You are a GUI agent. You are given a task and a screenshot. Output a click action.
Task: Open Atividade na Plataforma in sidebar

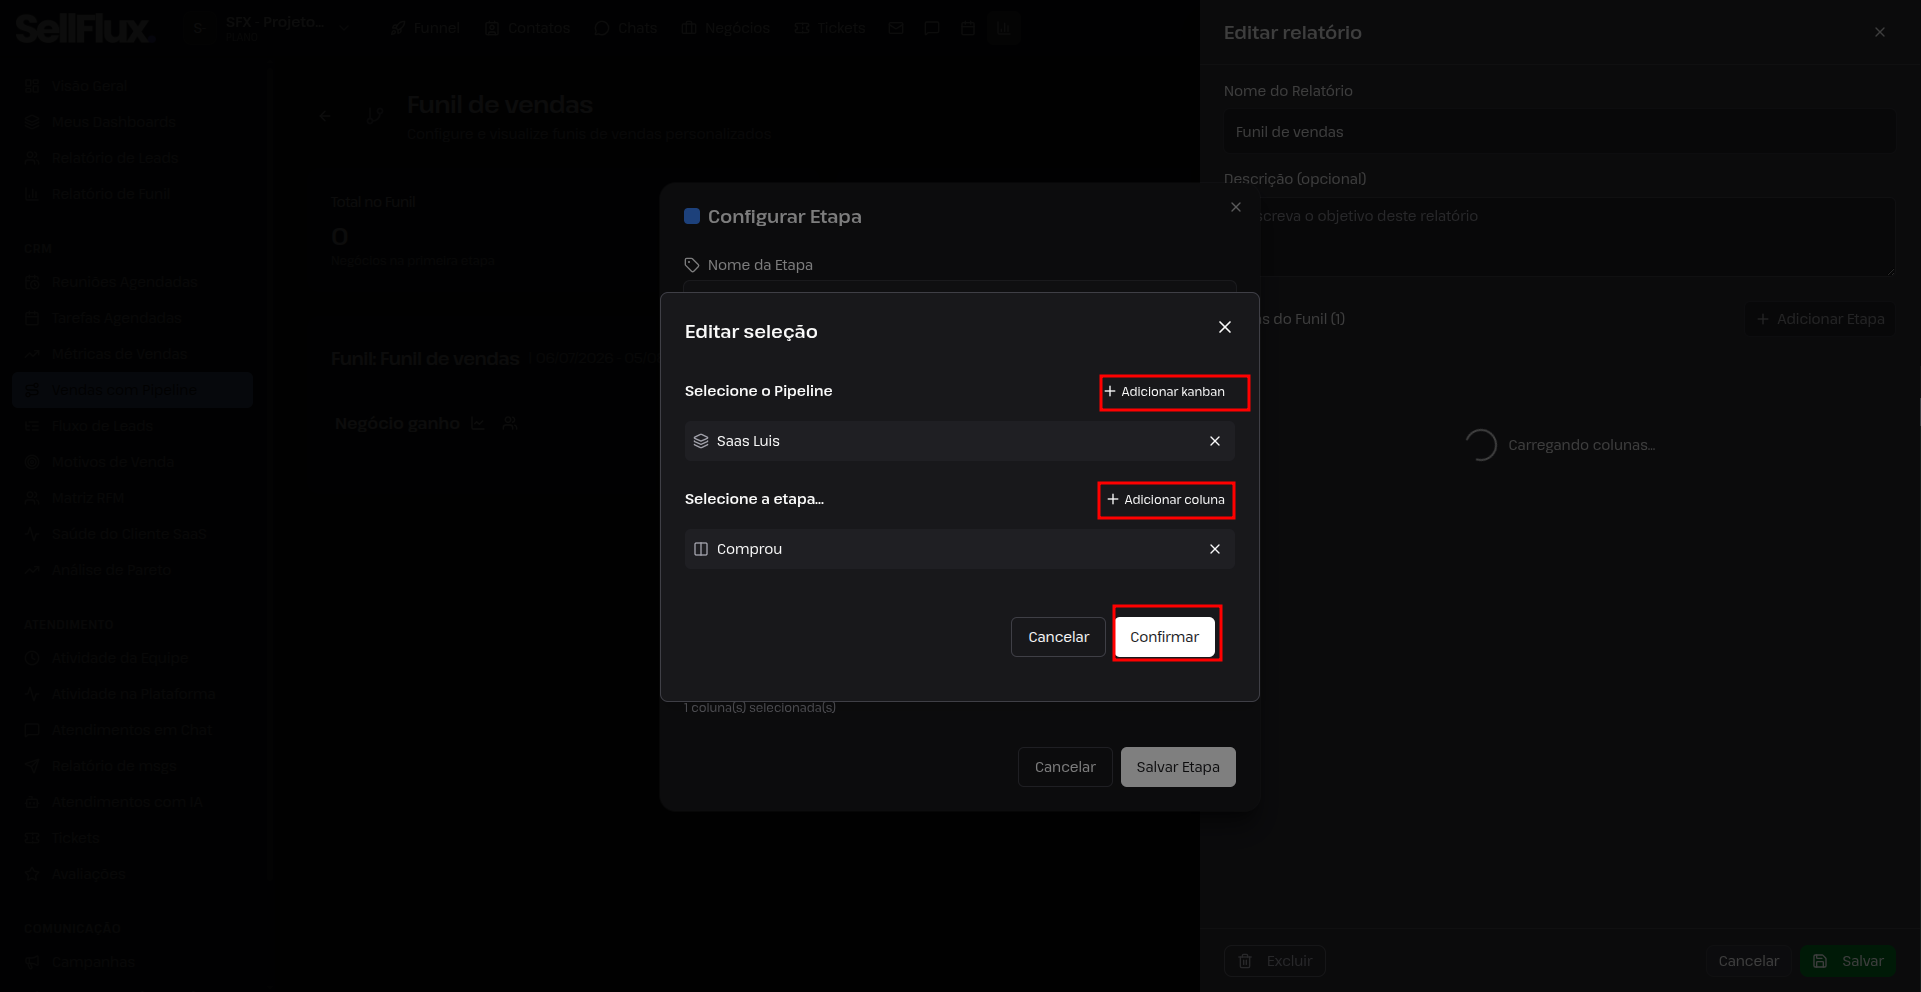pos(133,694)
